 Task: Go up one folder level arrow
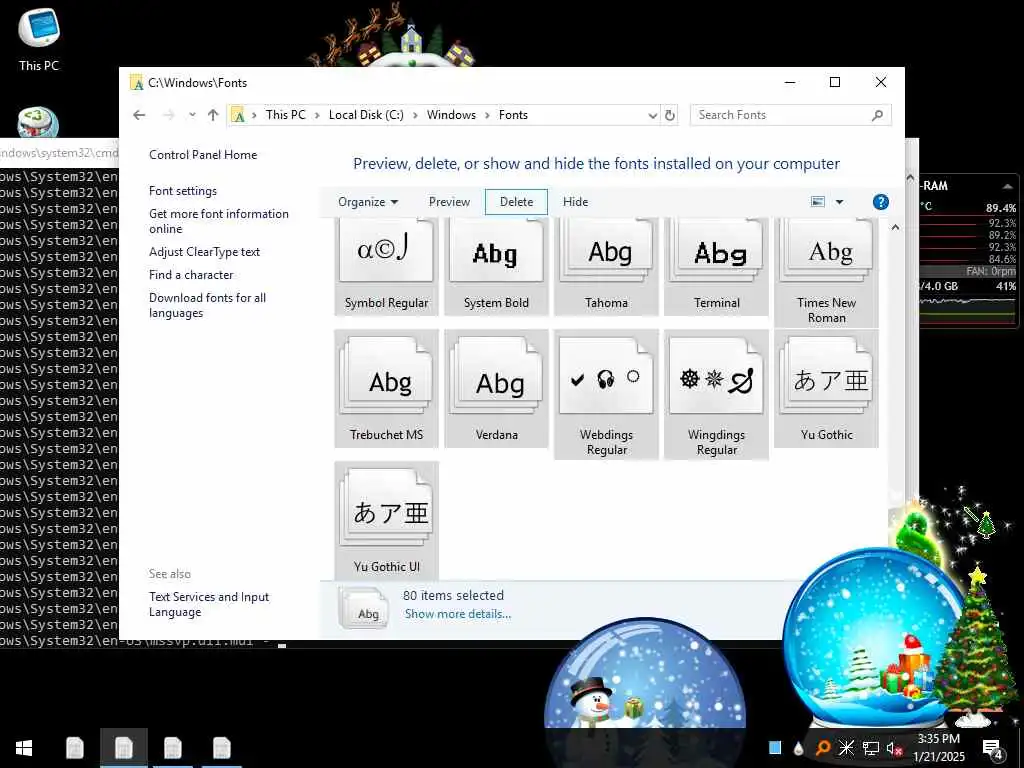(x=213, y=115)
